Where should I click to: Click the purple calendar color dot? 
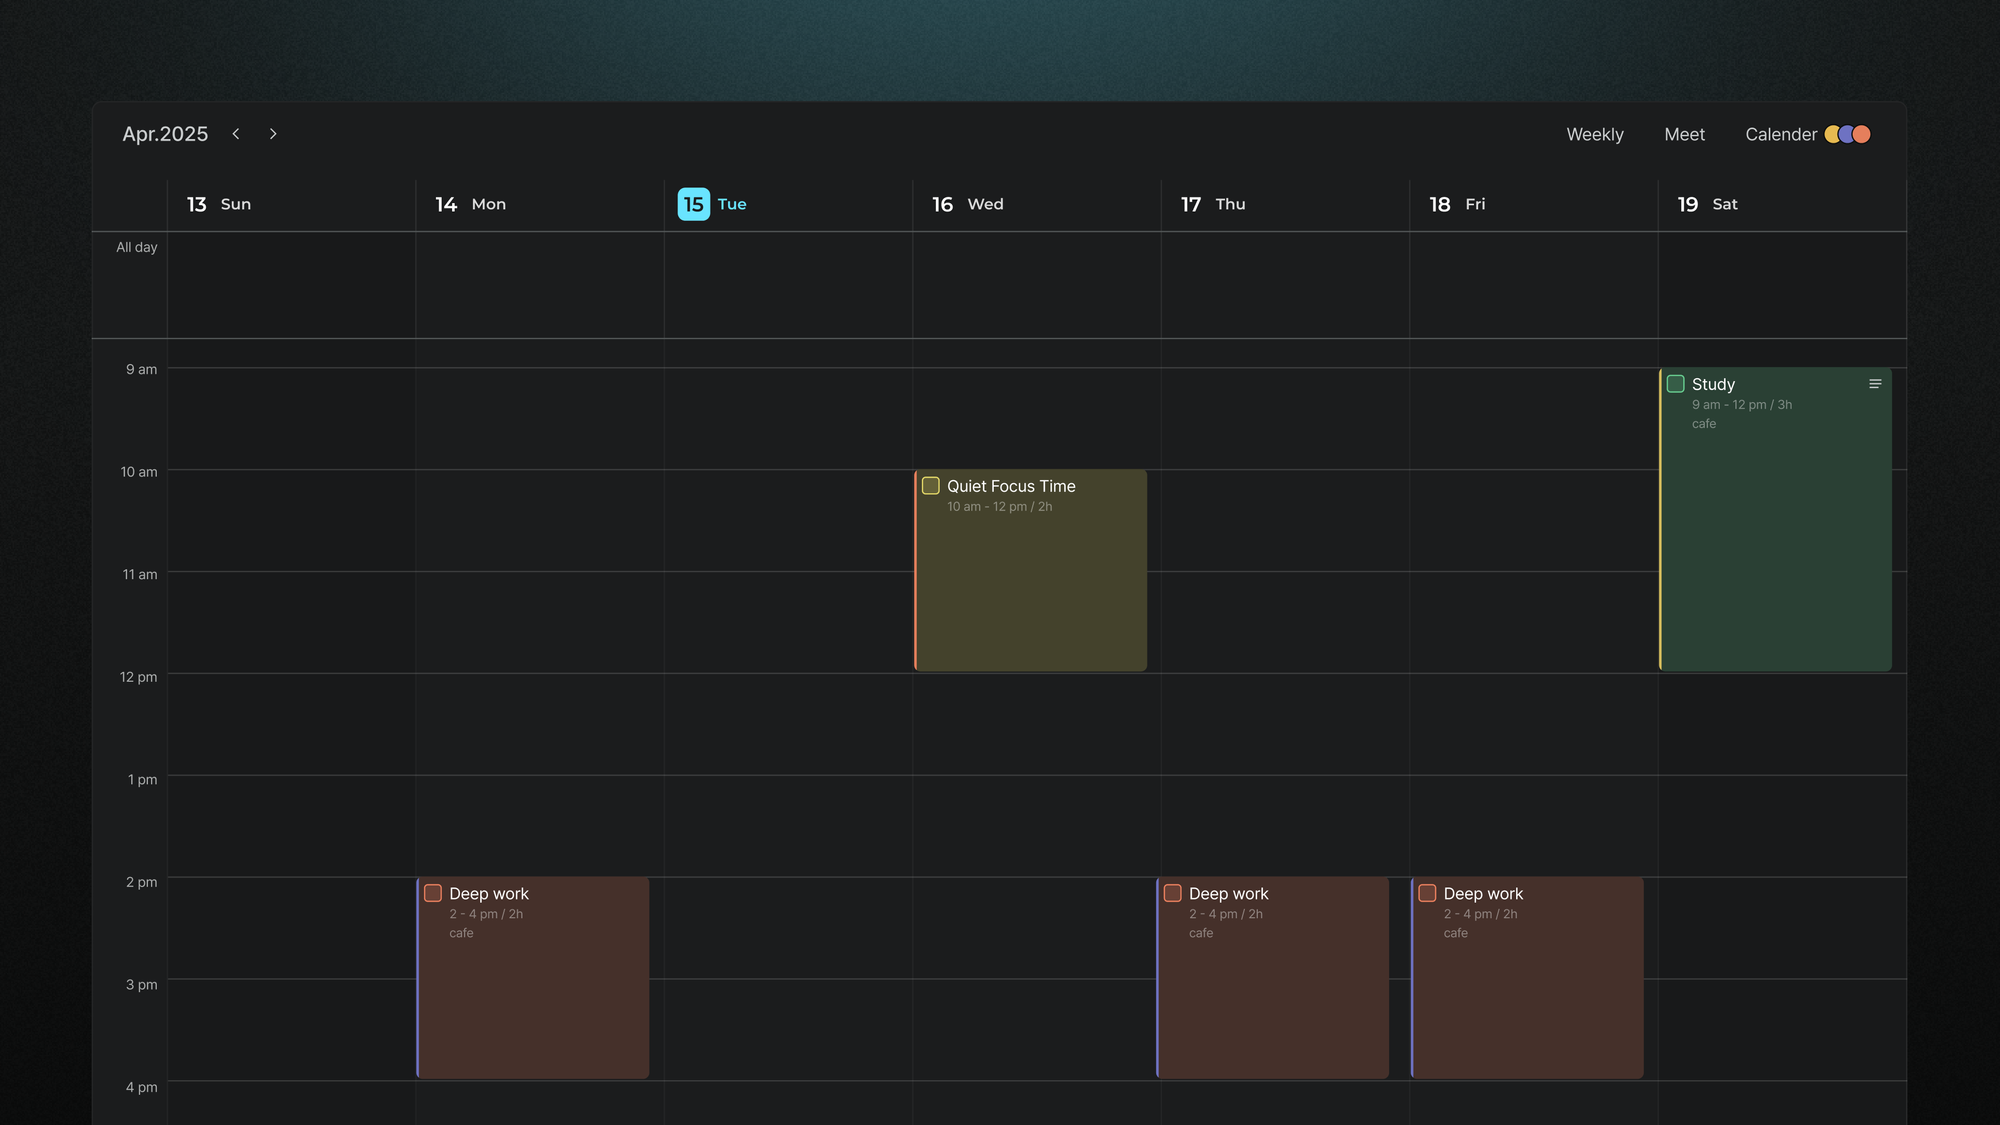[1847, 134]
